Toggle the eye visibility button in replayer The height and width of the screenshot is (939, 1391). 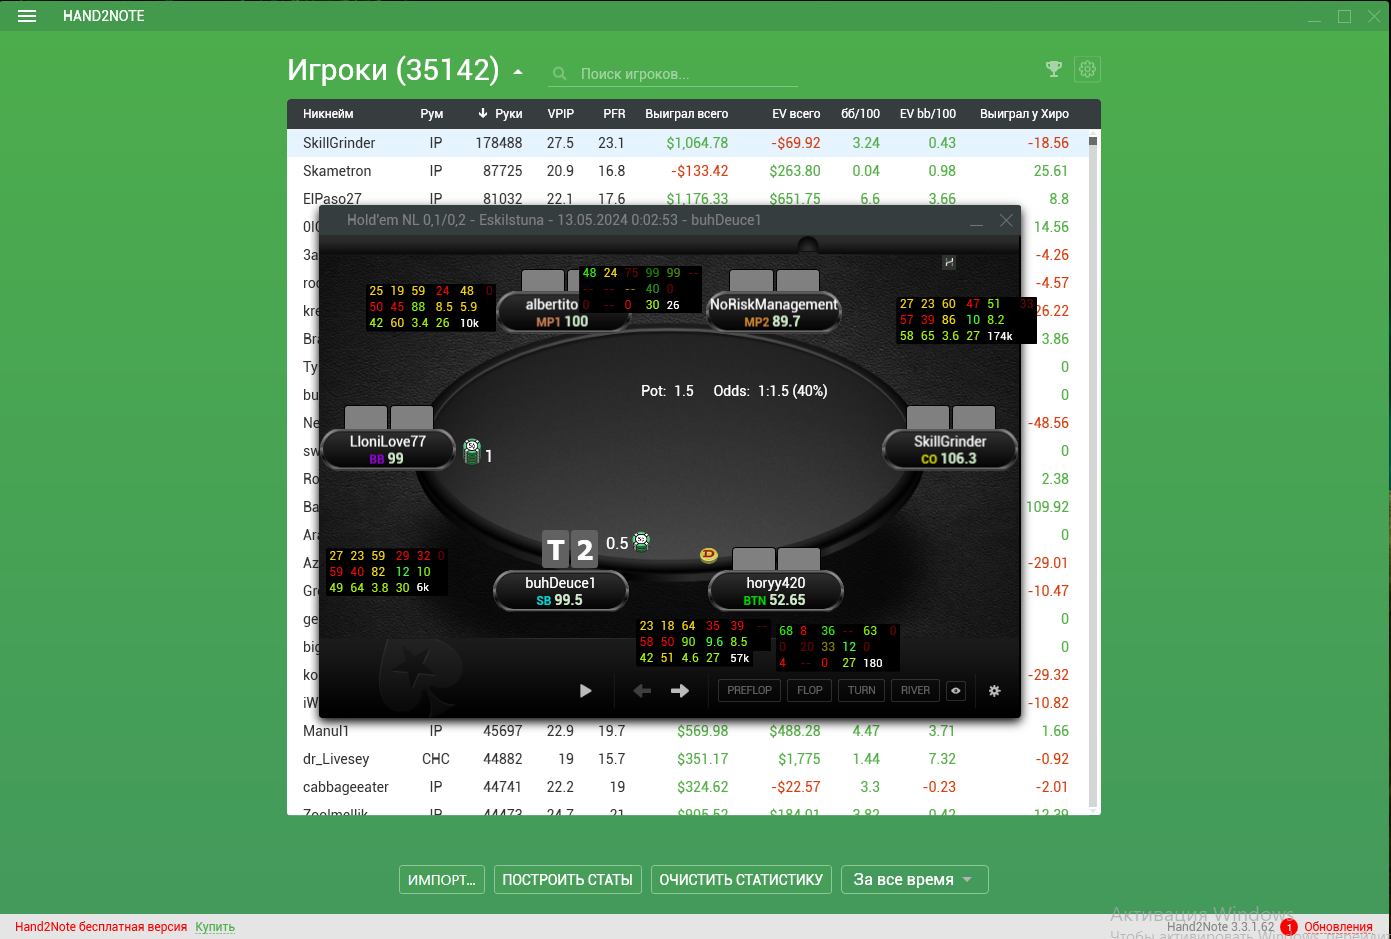tap(956, 690)
